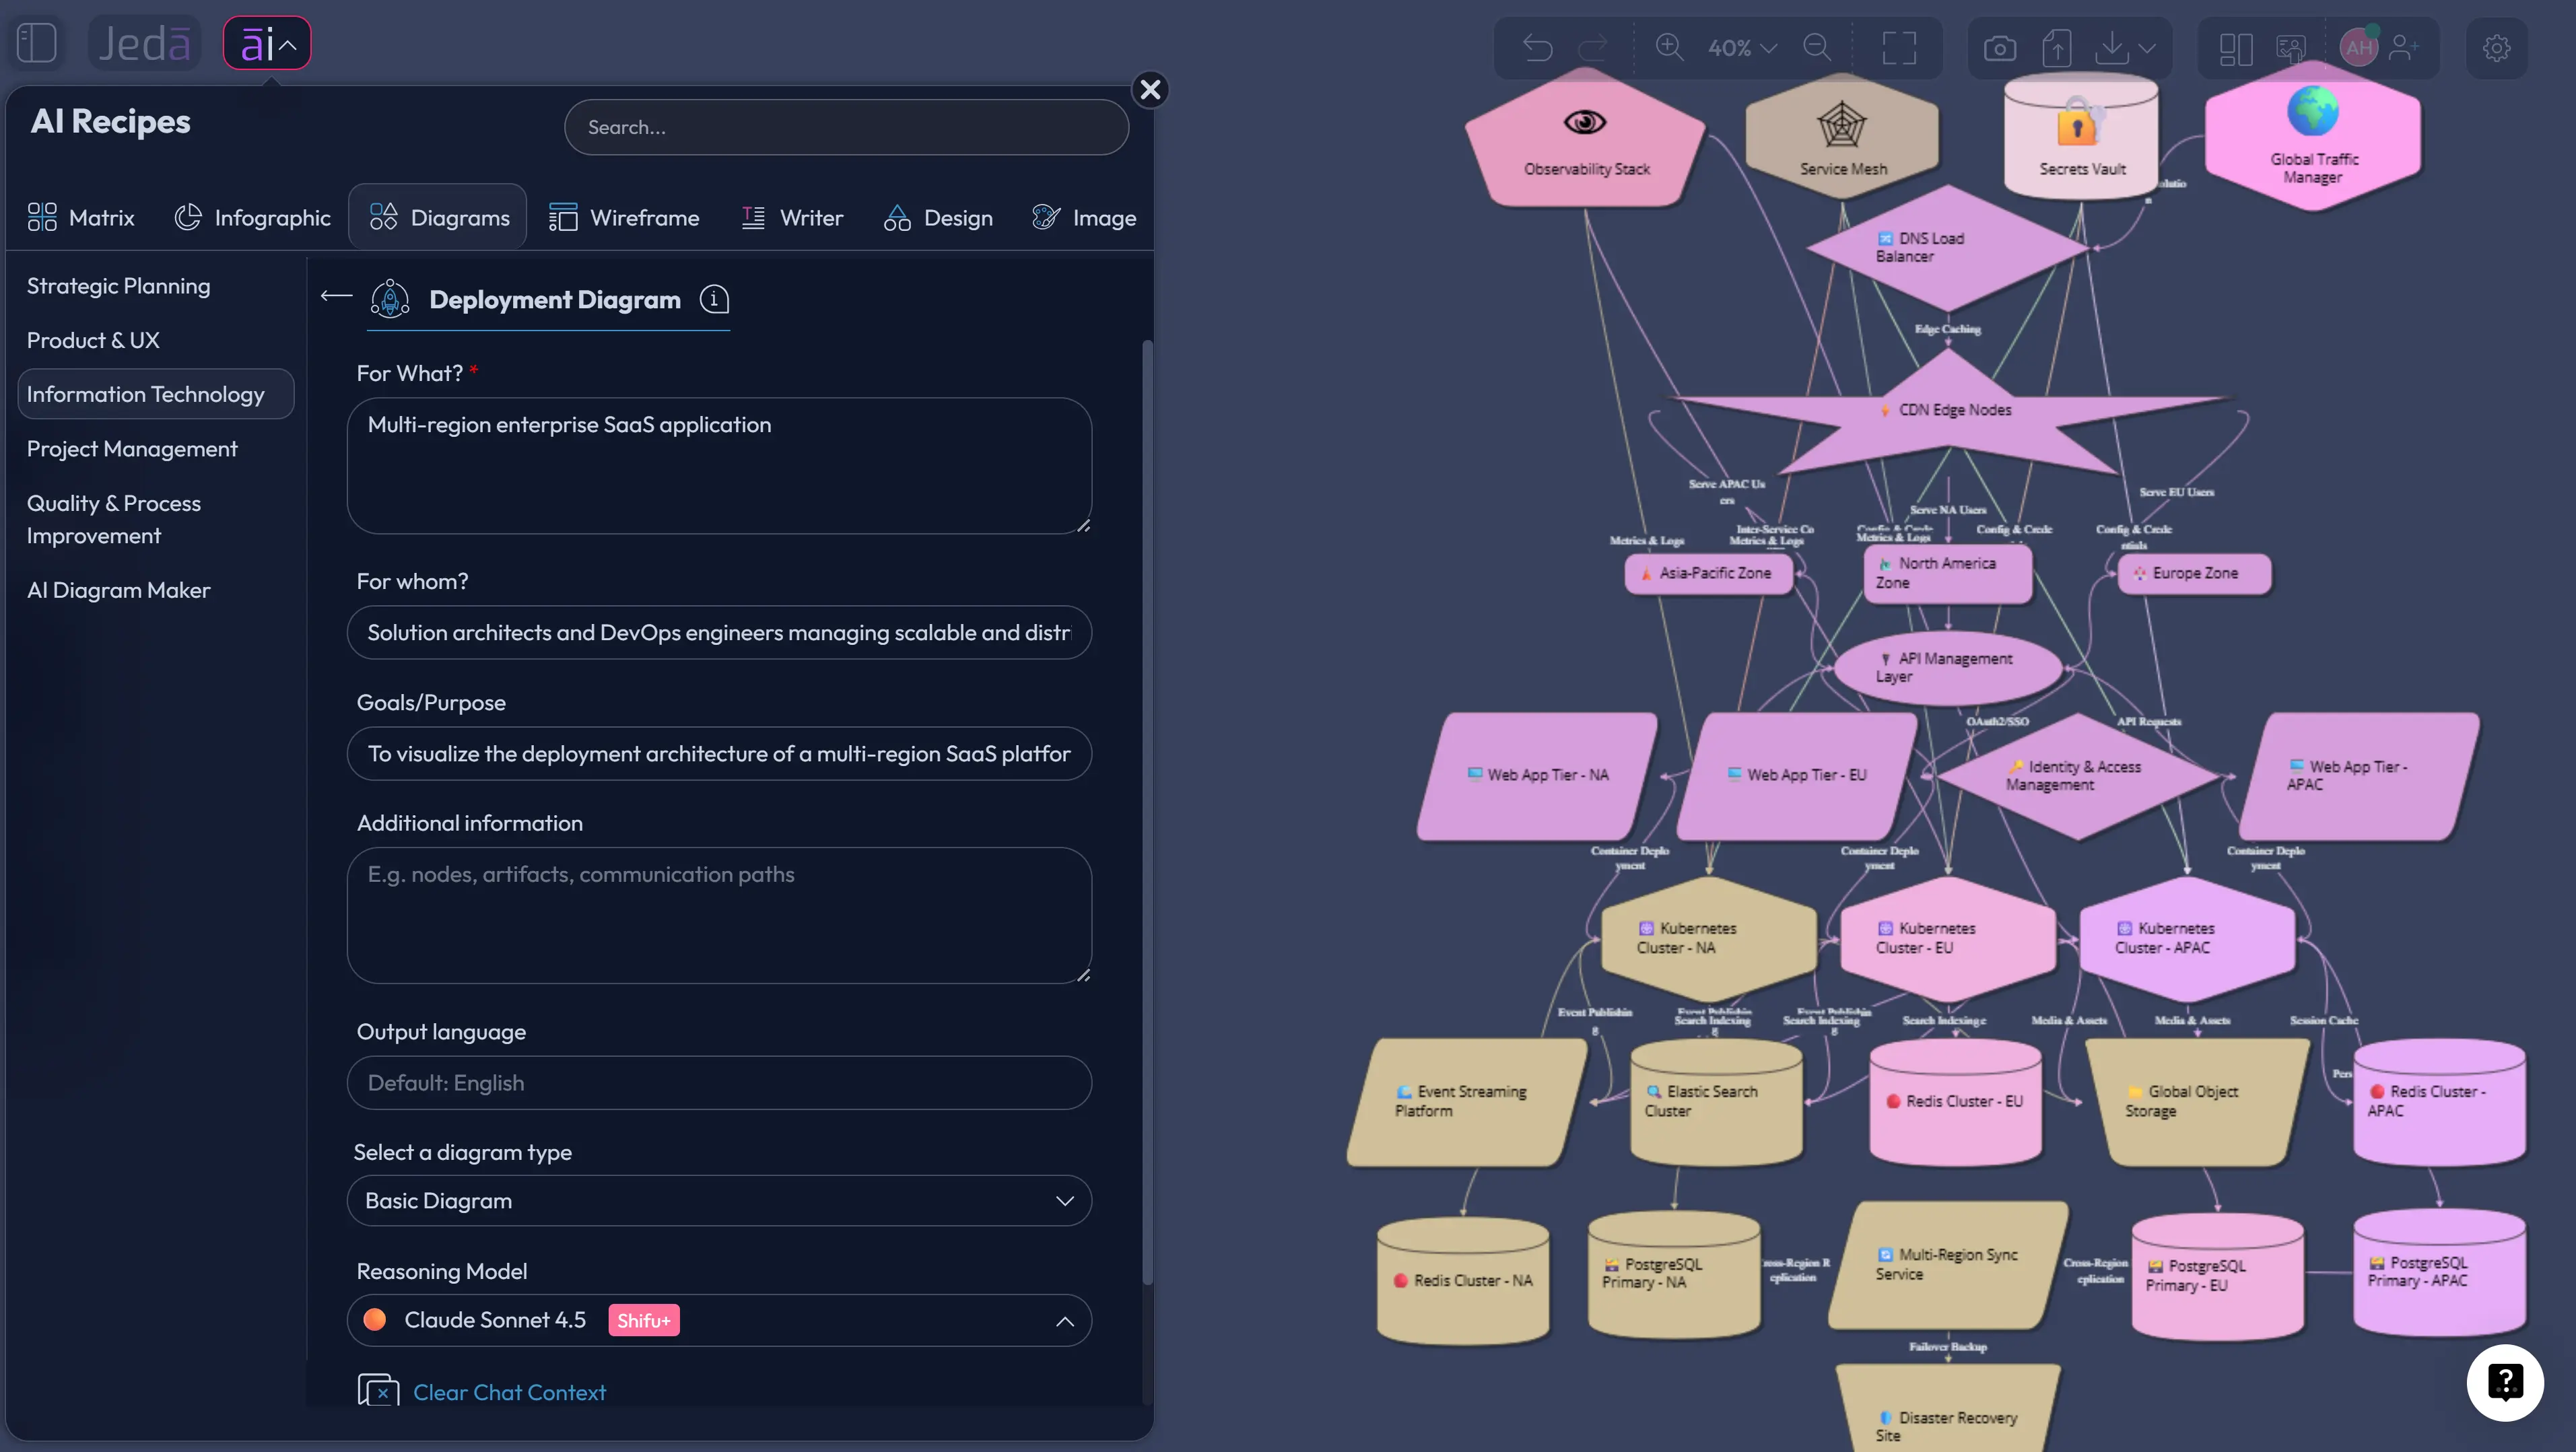Select the Diagrams tab
2576x1452 pixels.
coord(438,217)
